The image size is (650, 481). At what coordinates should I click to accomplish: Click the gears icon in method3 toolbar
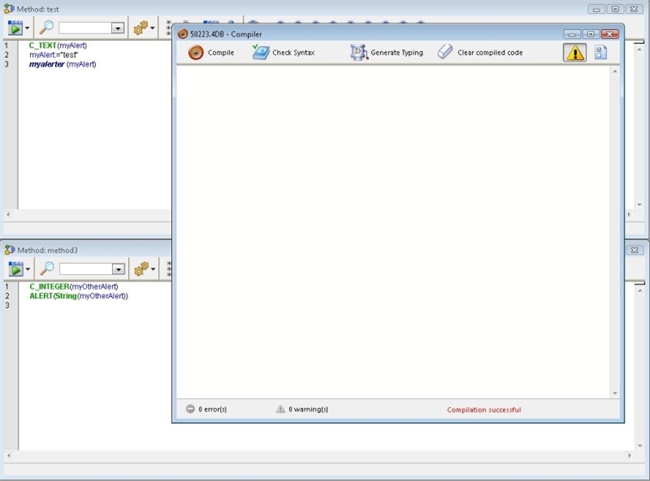tap(141, 269)
